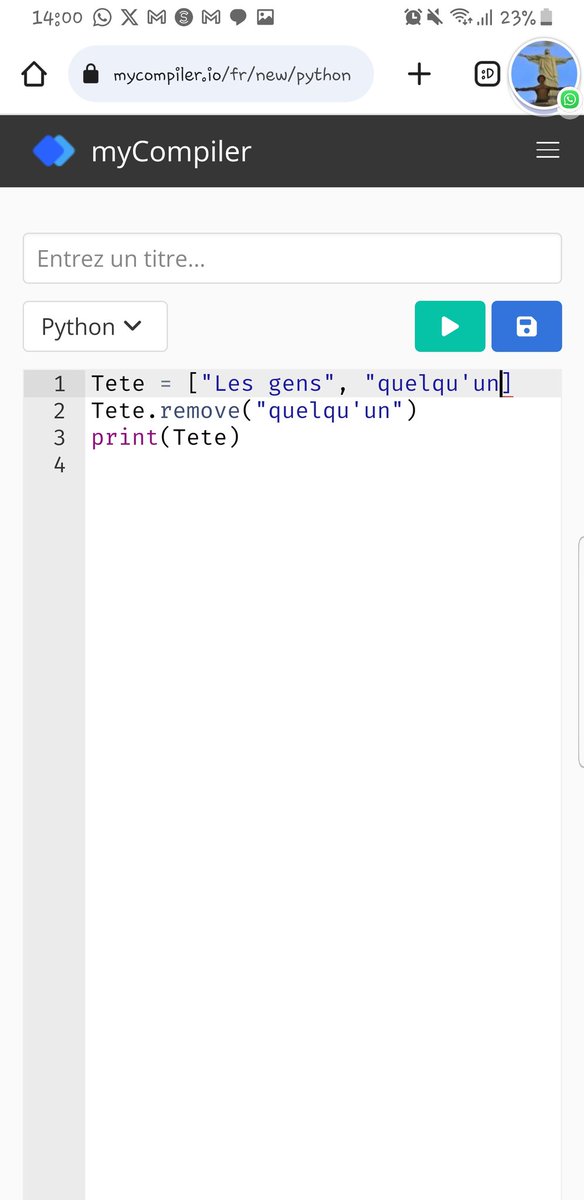Open the Python language dropdown
Screen dimensions: 584x1200
pos(95,326)
